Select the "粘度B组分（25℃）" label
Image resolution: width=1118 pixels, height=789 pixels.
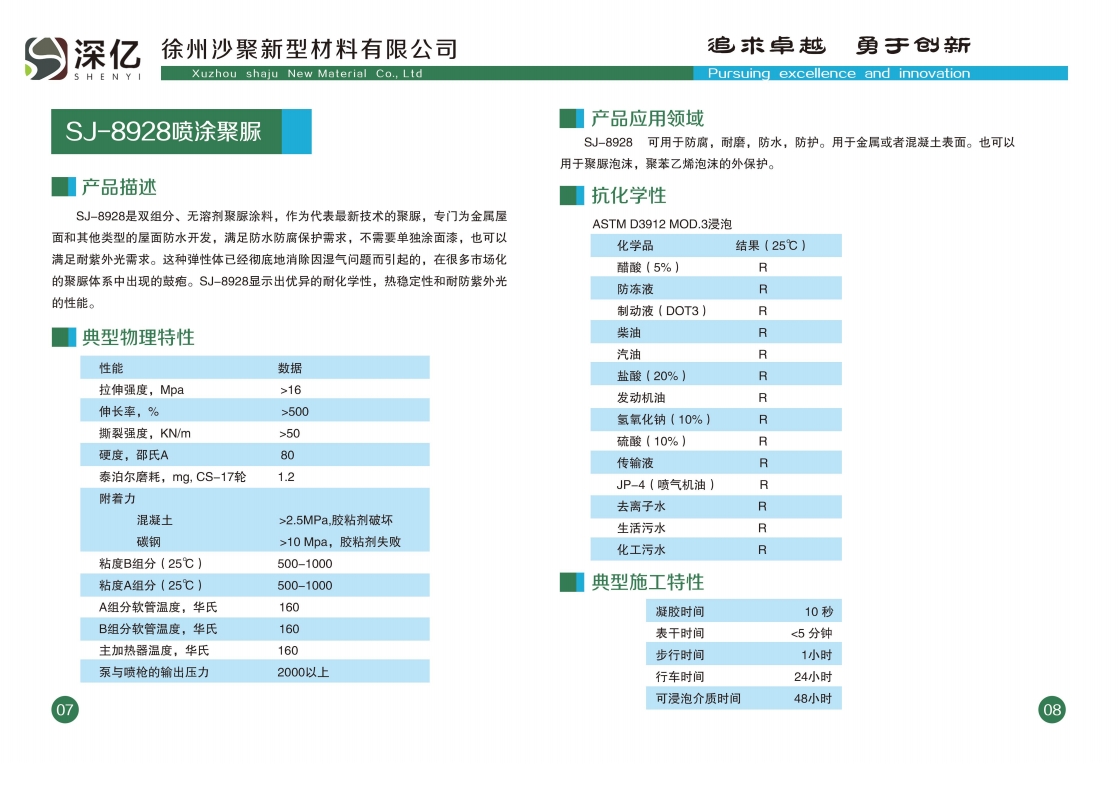coord(151,564)
